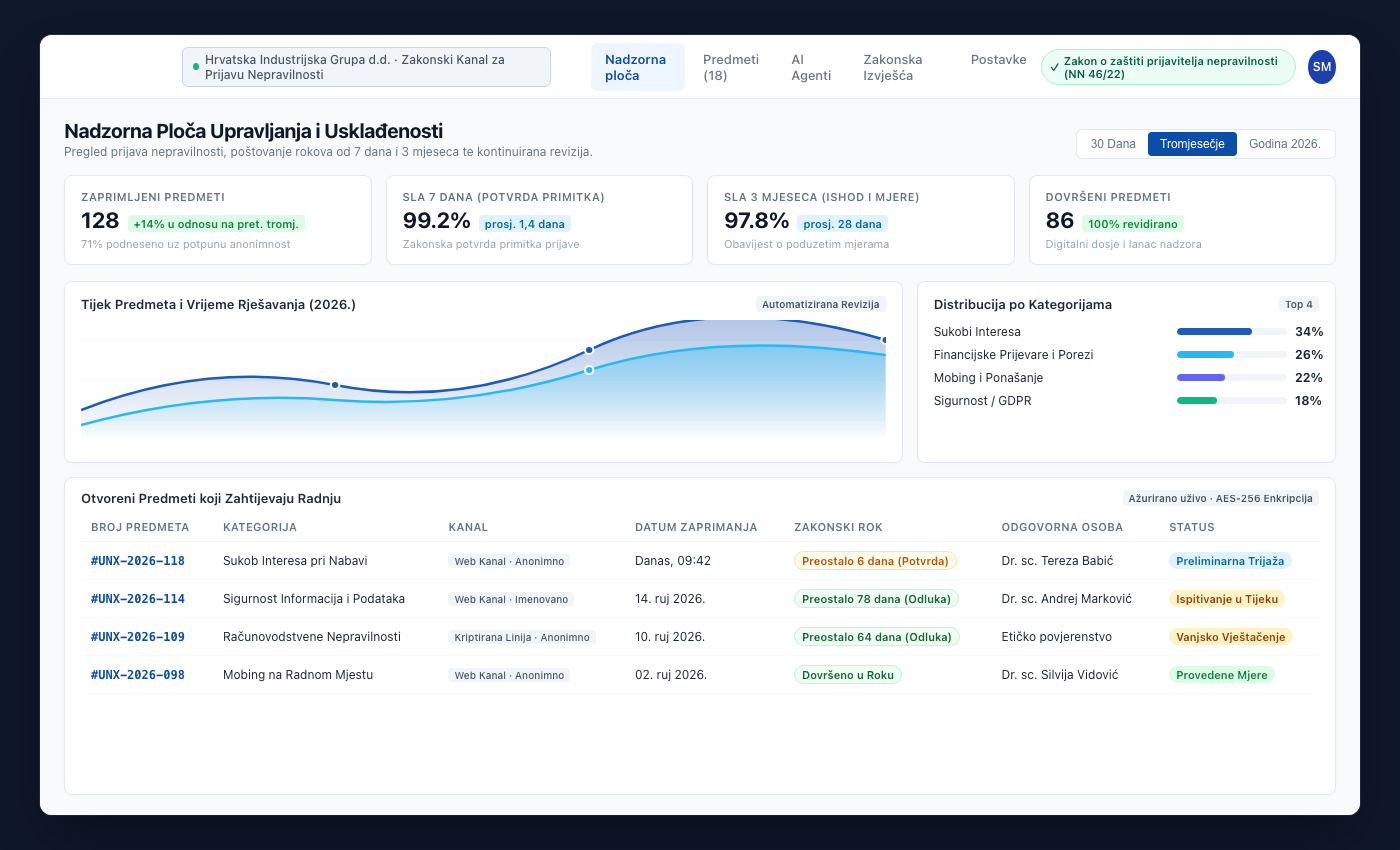
Task: Click the Računovodstvene Nepravilnosti category cell
Action: click(x=312, y=637)
